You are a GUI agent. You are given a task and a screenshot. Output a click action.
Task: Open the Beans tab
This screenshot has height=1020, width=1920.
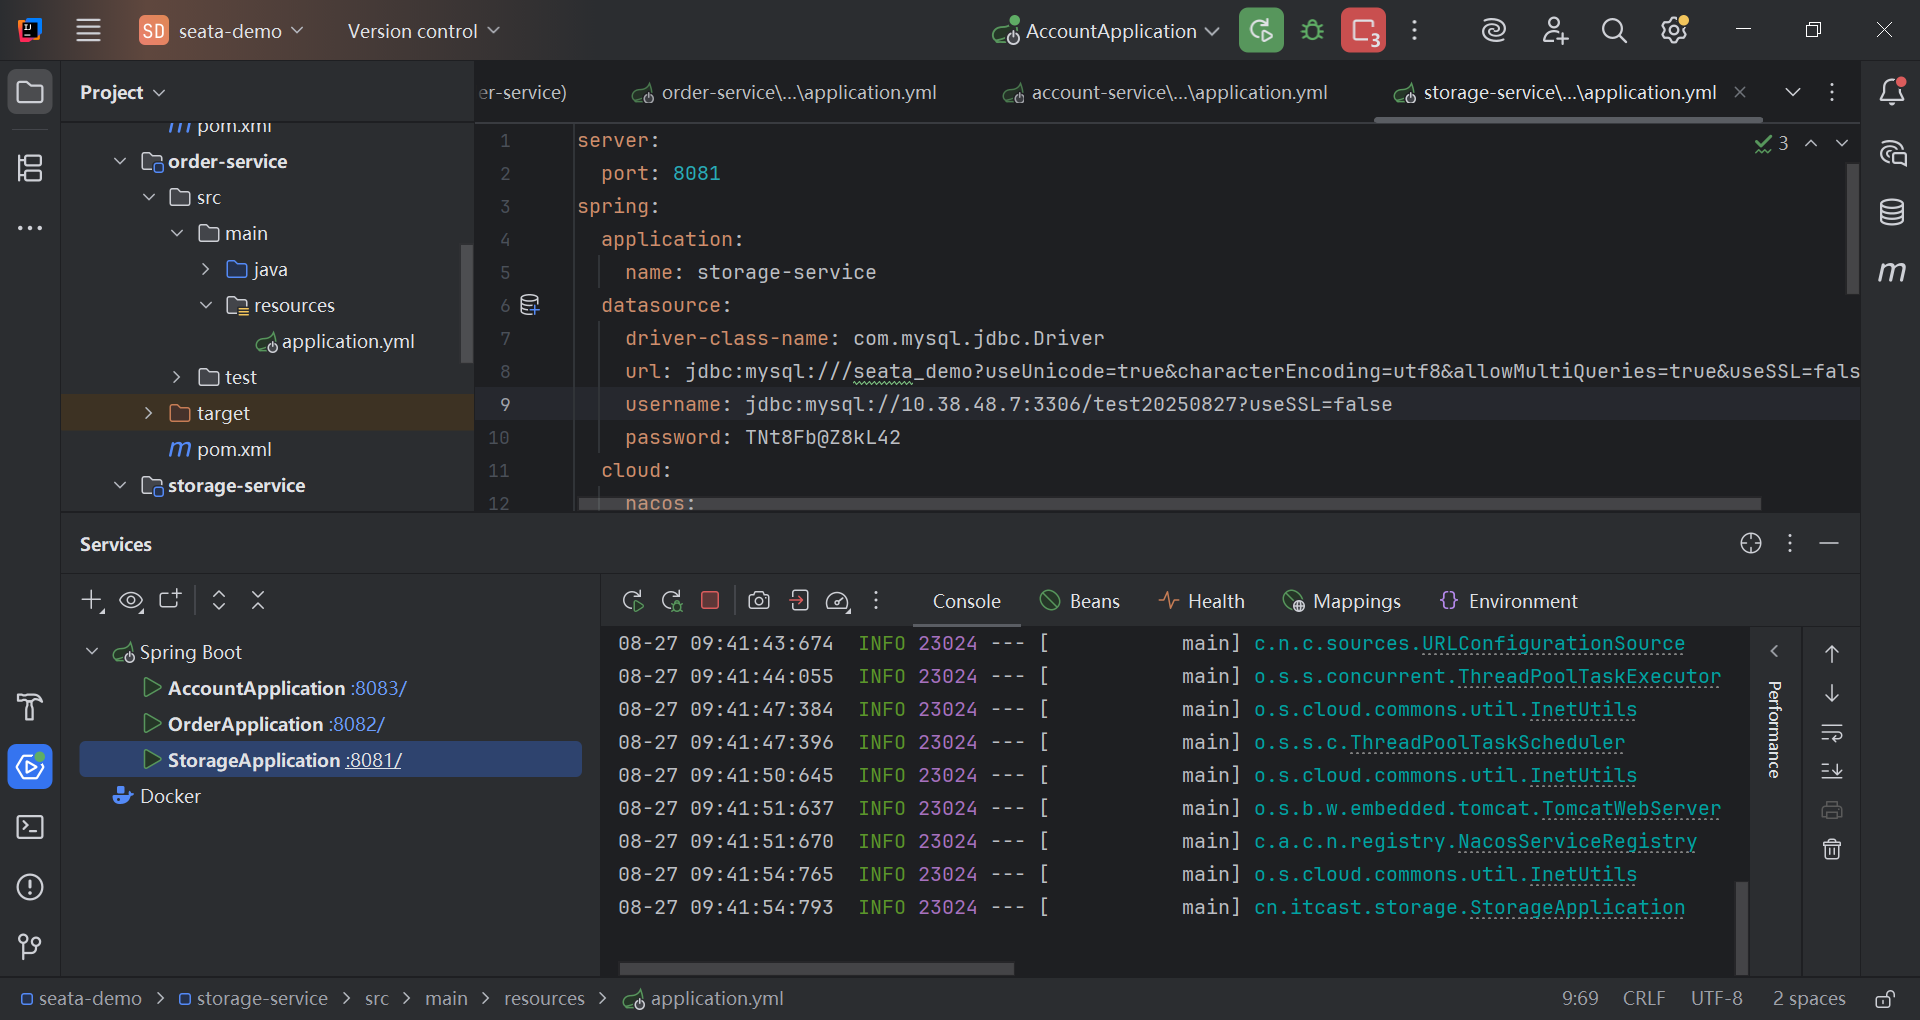pos(1080,601)
